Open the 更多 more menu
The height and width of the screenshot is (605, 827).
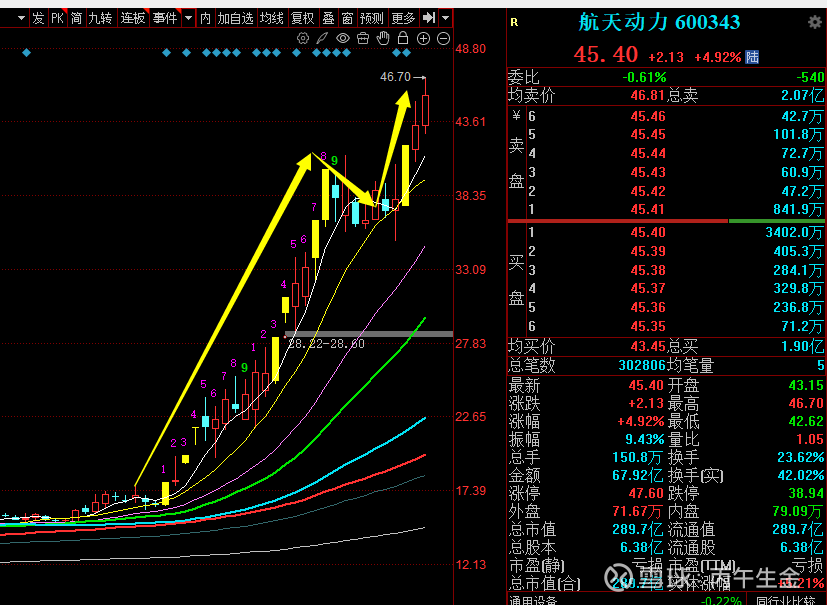(403, 18)
